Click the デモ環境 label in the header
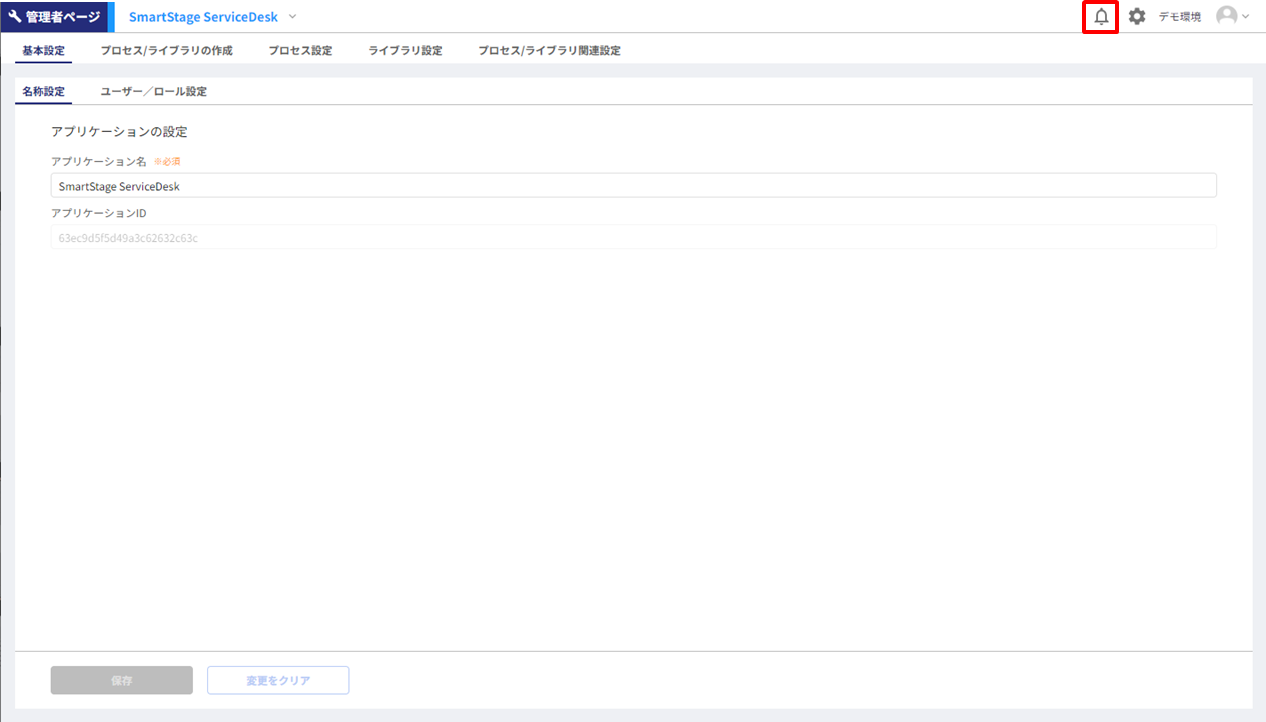Screen dimensions: 1266x722 1180,17
